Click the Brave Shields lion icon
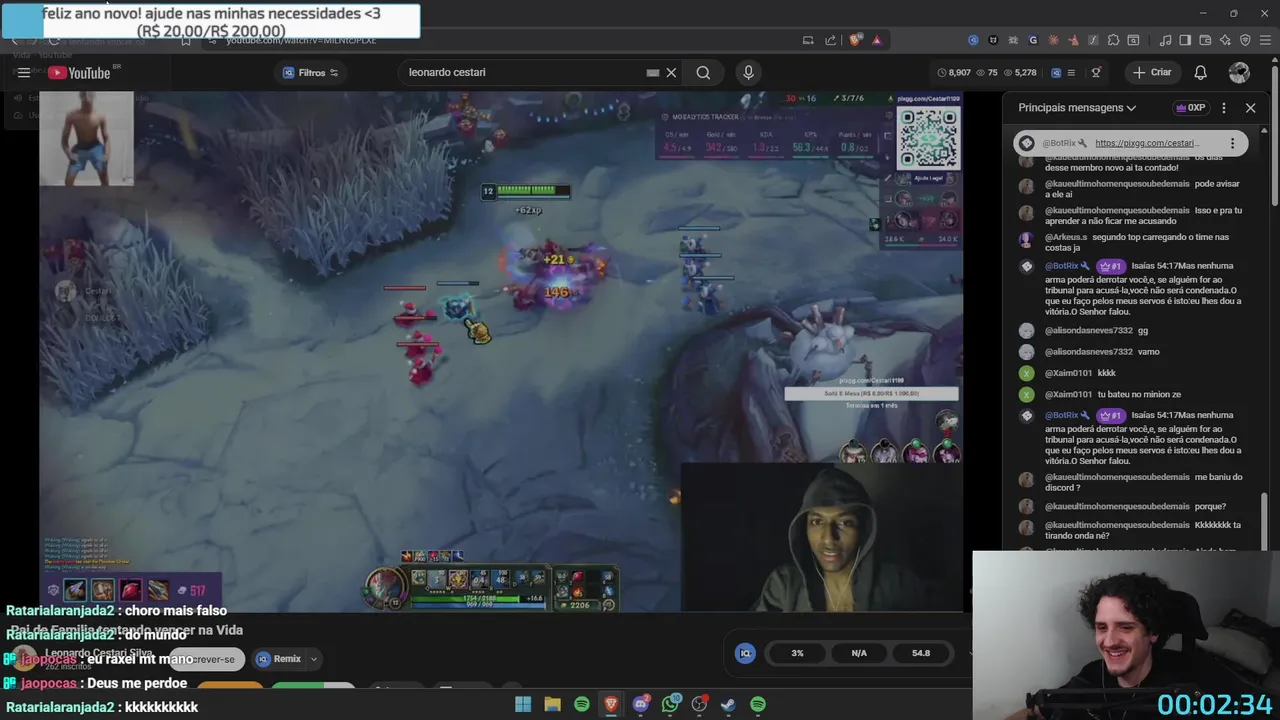Screen dimensions: 1280x720 click(855, 40)
